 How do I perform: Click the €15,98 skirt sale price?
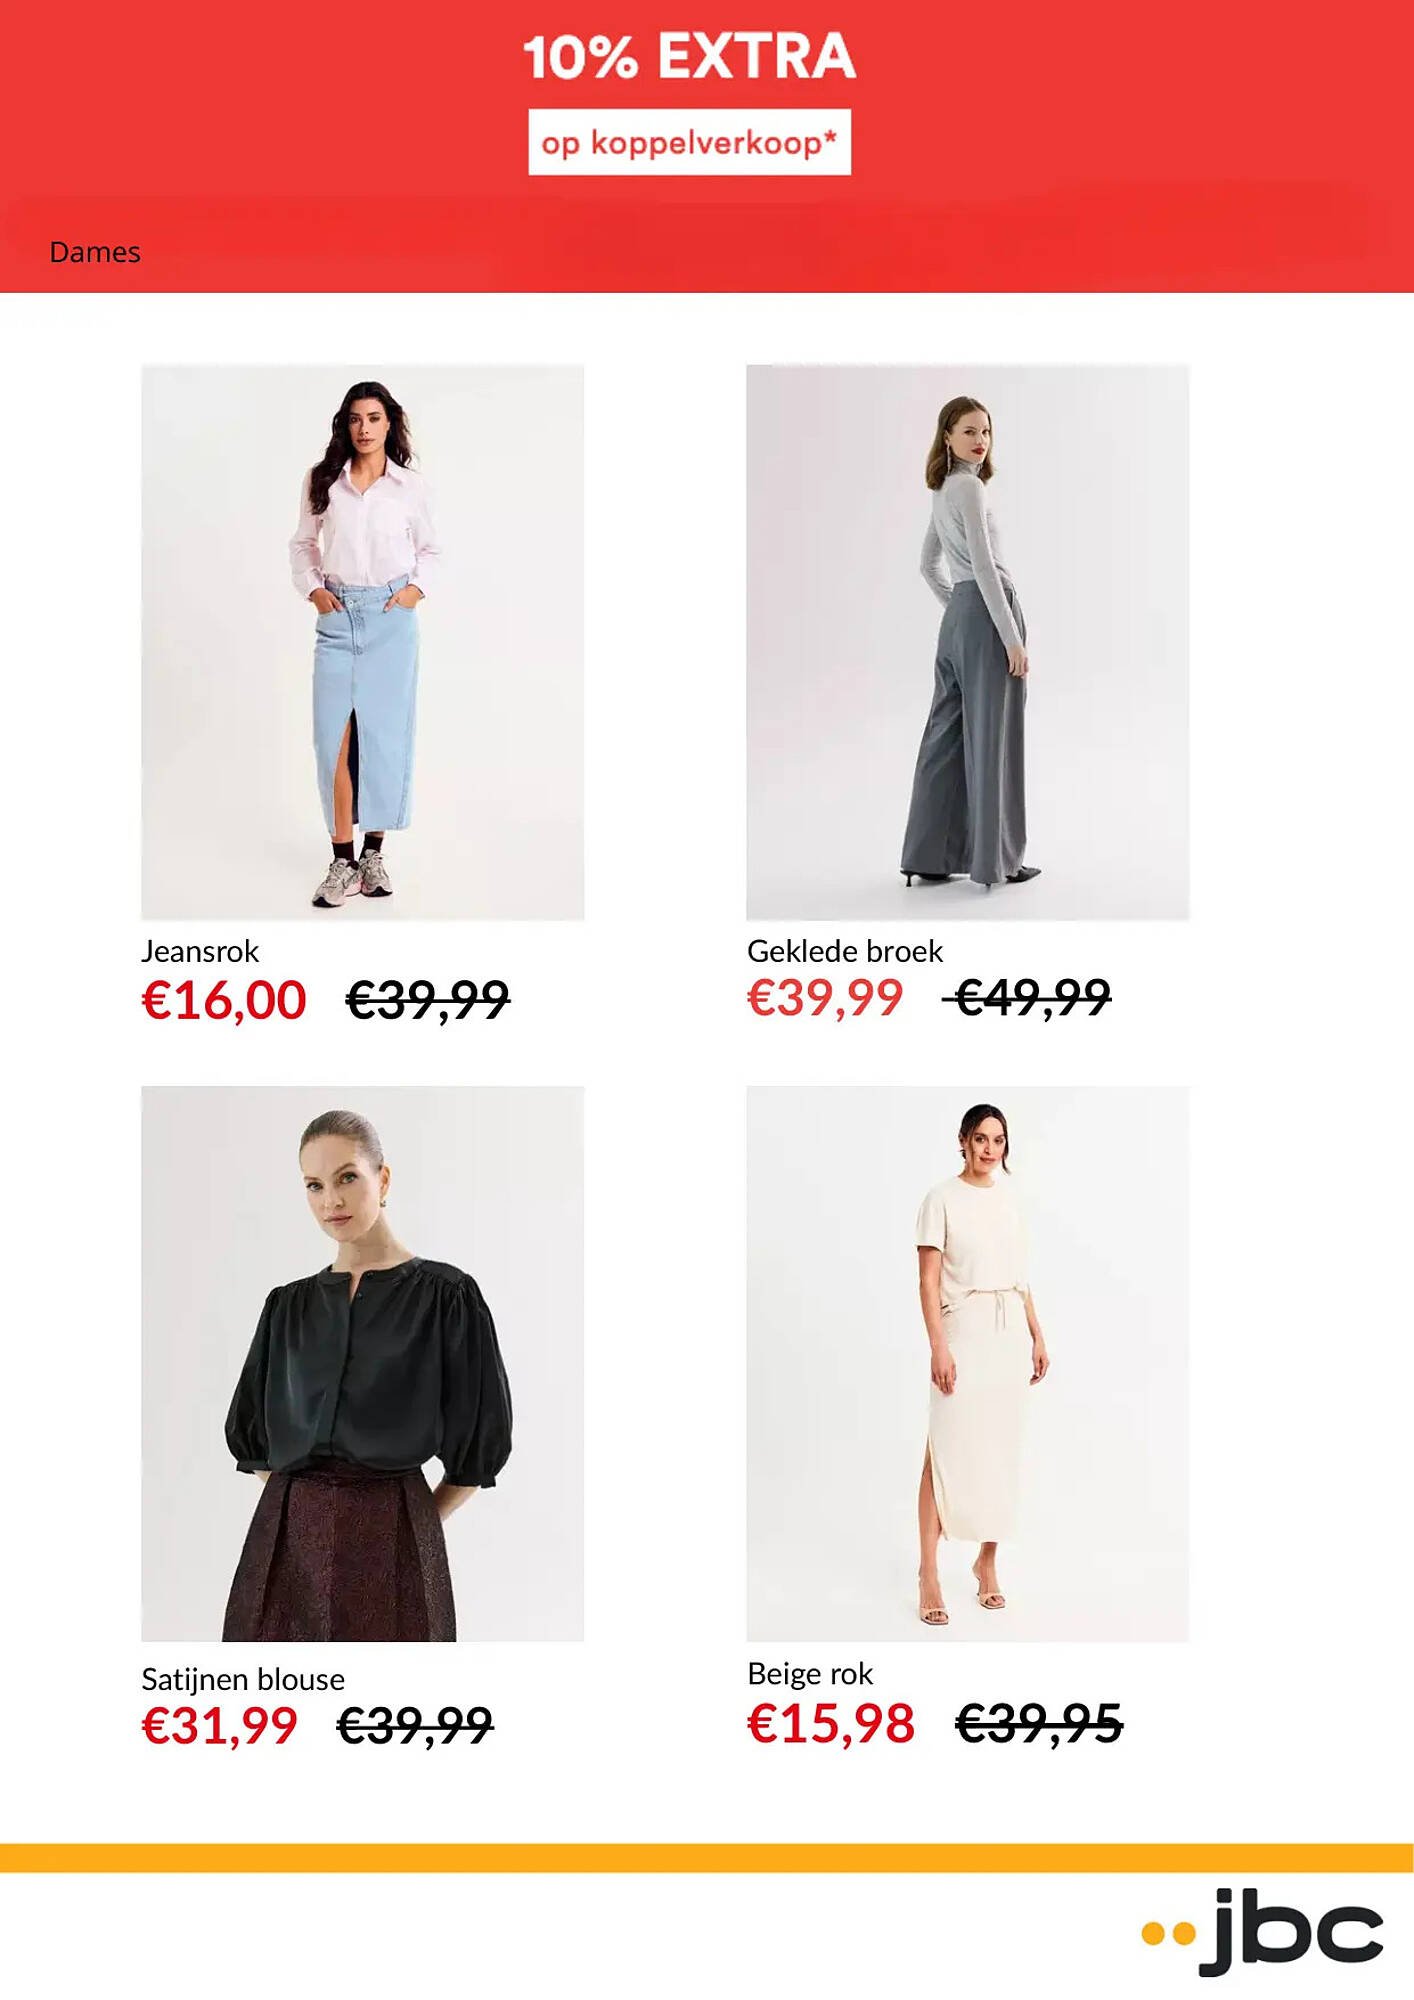point(831,1723)
